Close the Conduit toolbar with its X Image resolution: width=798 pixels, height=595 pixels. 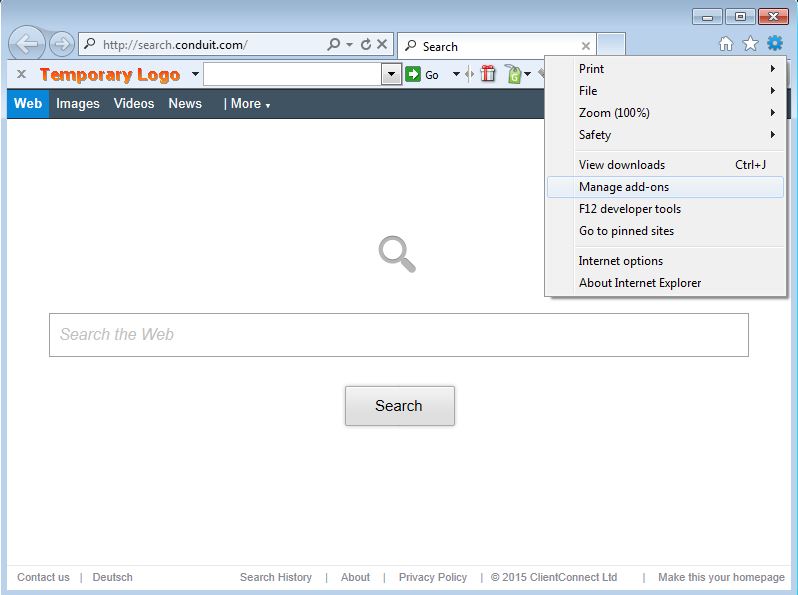click(x=21, y=74)
